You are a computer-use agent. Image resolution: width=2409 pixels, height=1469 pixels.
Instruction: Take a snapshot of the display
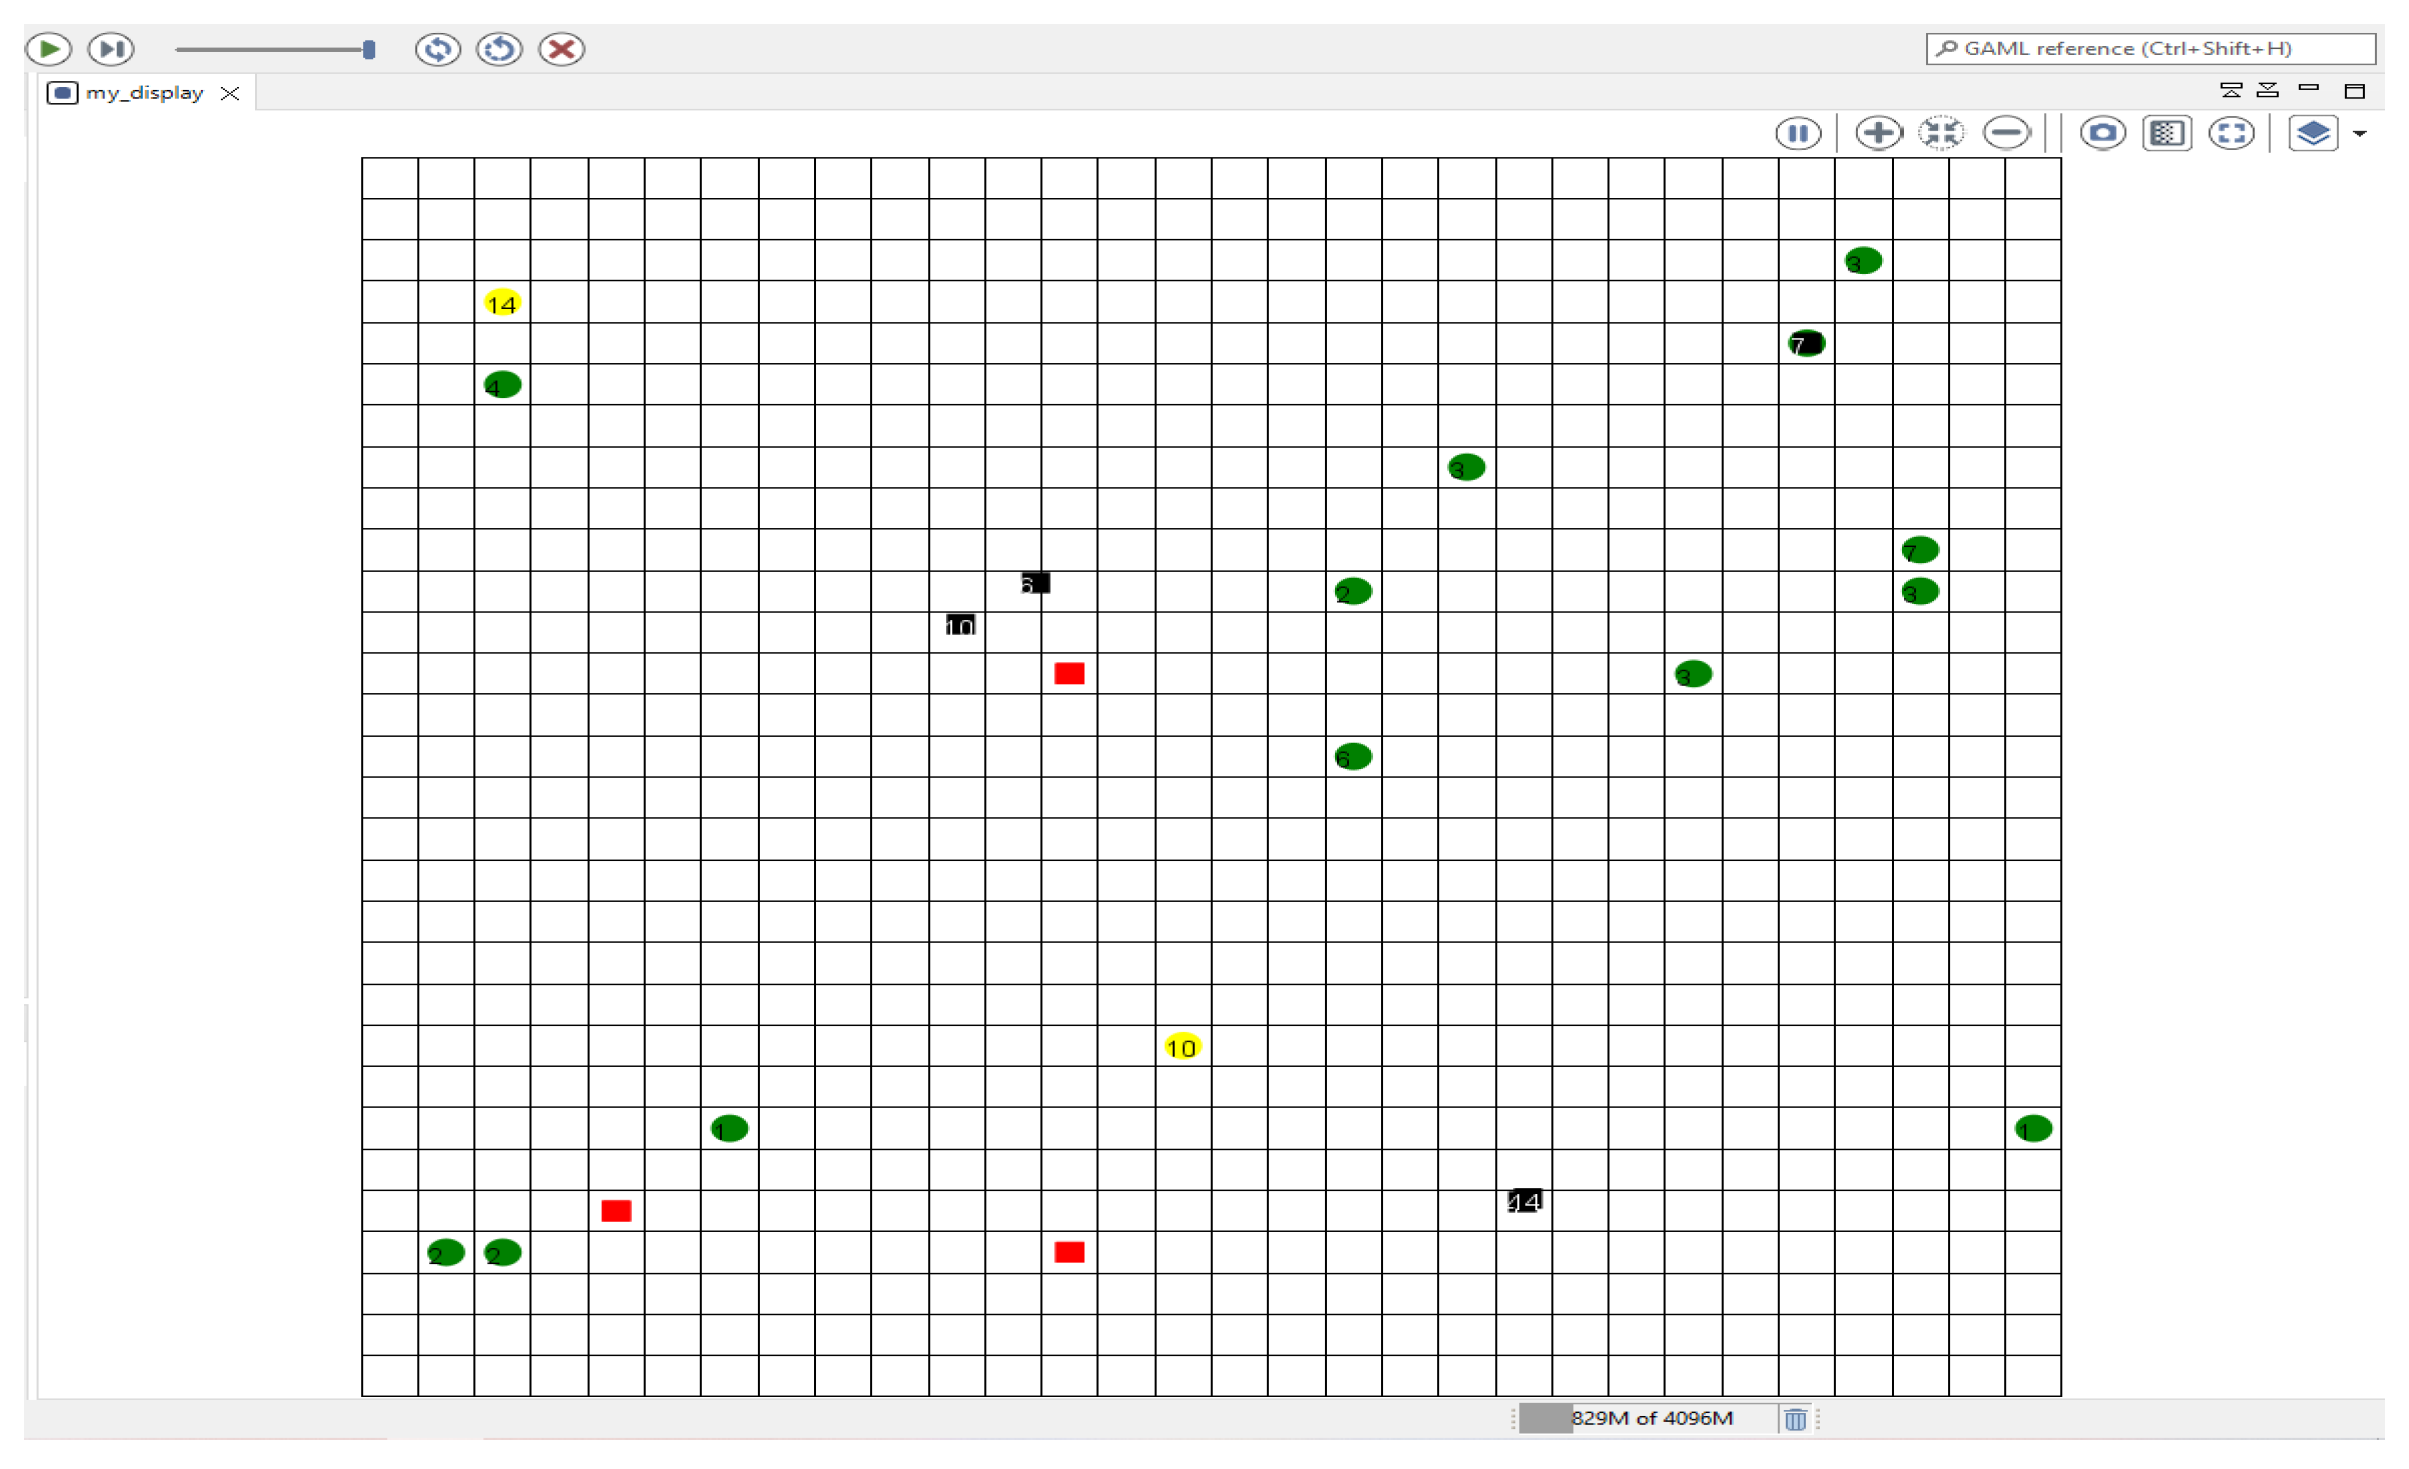pos(2102,133)
